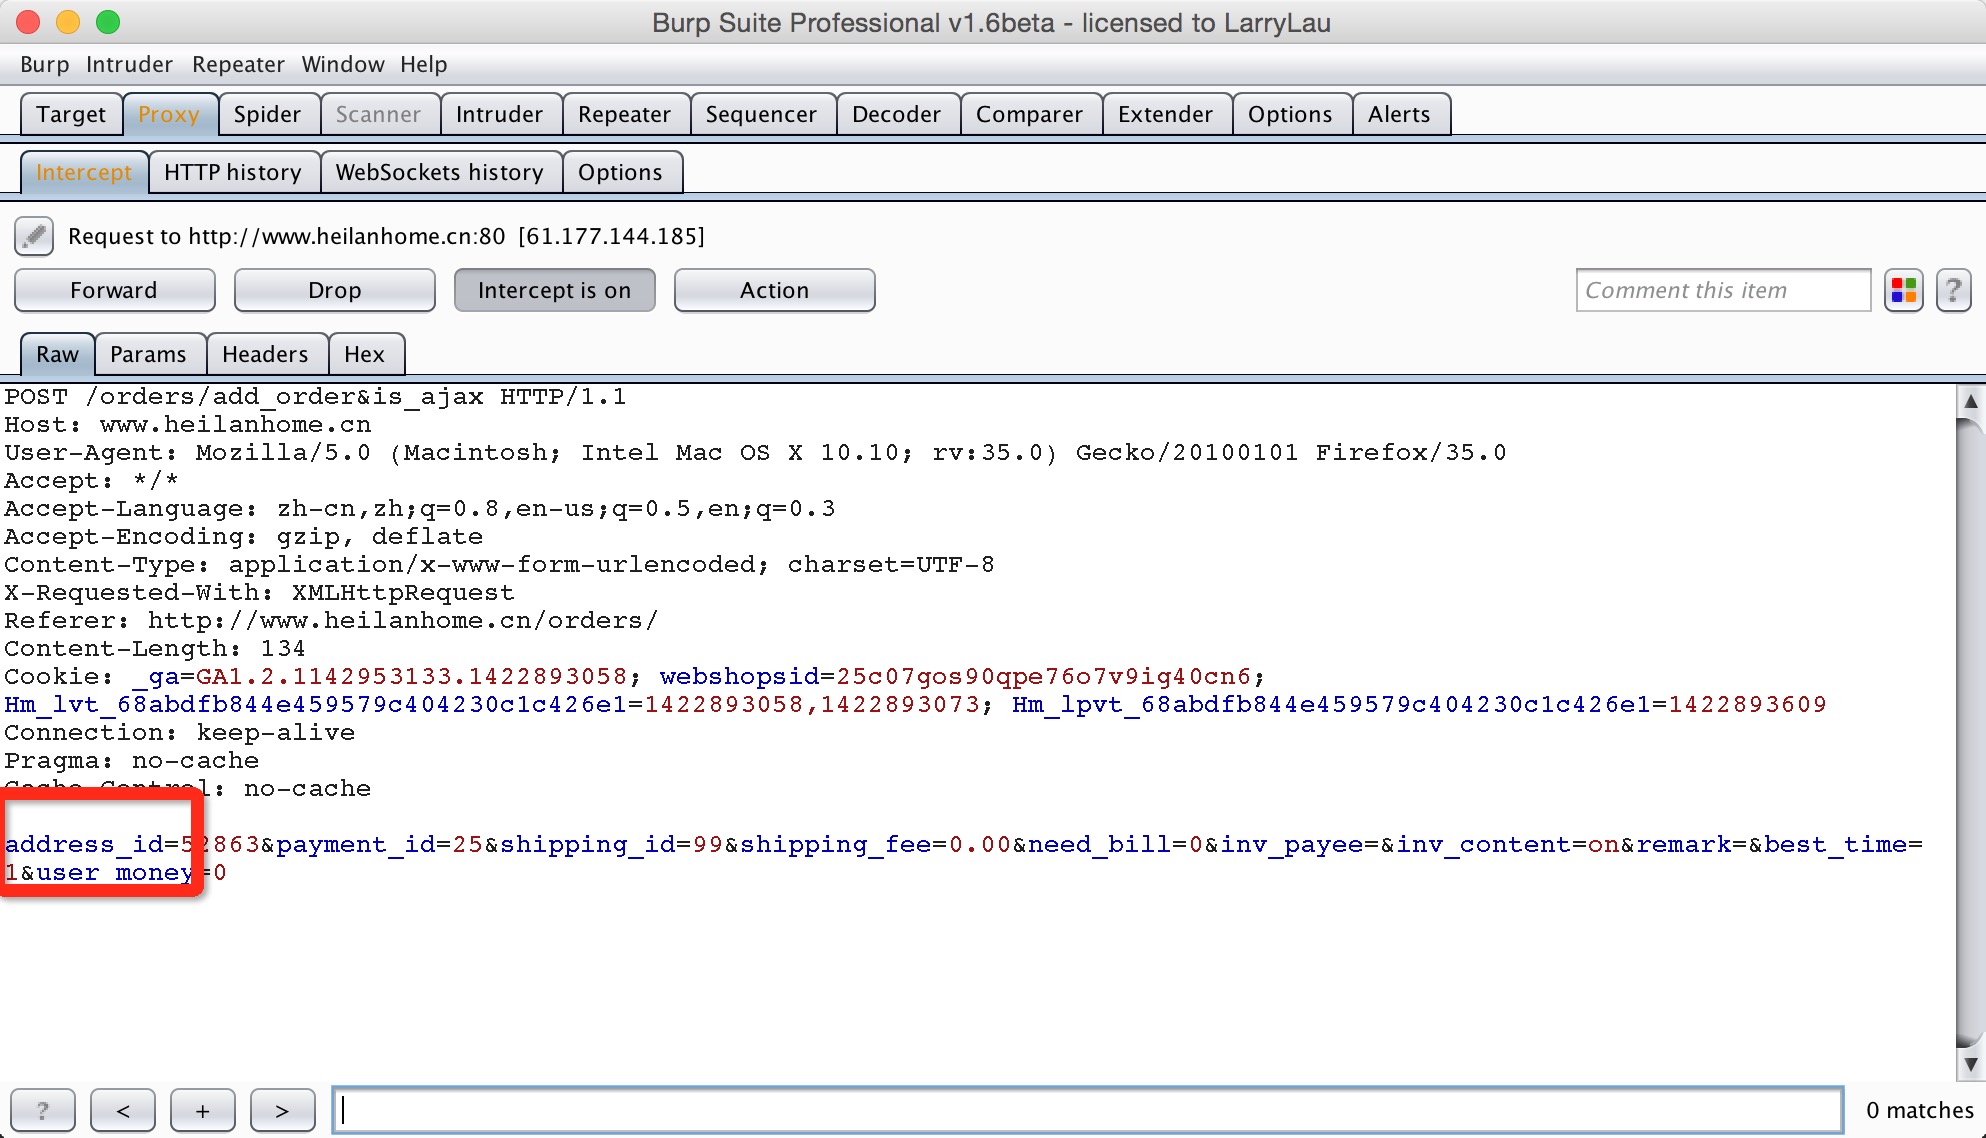Click the yellow minimize window button

[x=68, y=22]
